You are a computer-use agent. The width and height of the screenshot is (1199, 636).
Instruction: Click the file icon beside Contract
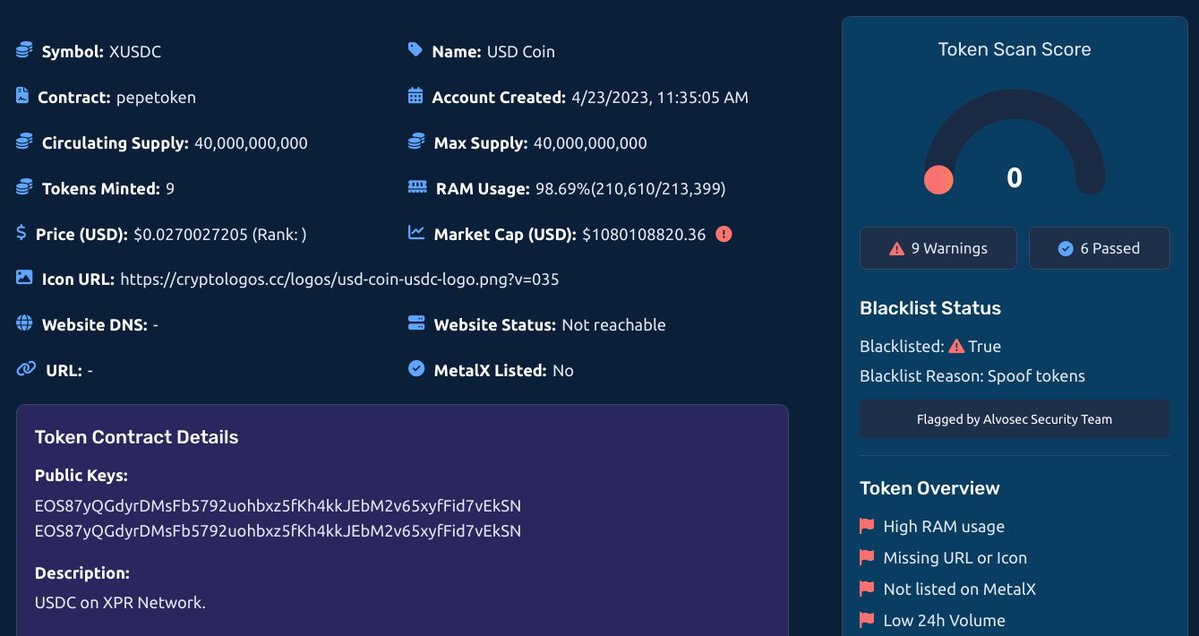22,96
